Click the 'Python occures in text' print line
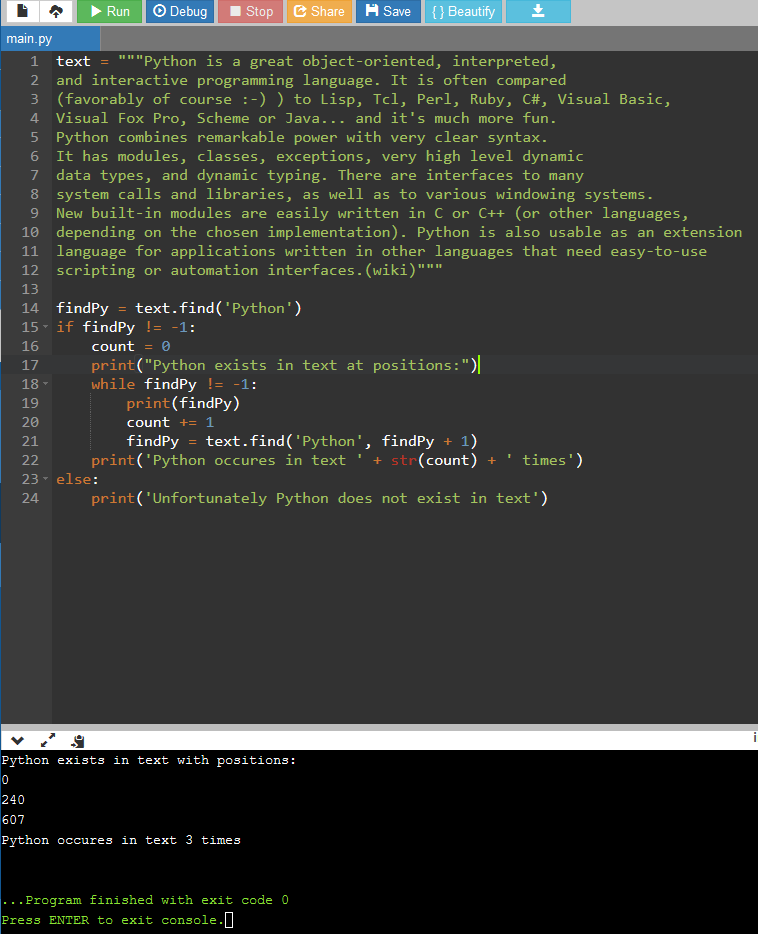 pyautogui.click(x=337, y=460)
